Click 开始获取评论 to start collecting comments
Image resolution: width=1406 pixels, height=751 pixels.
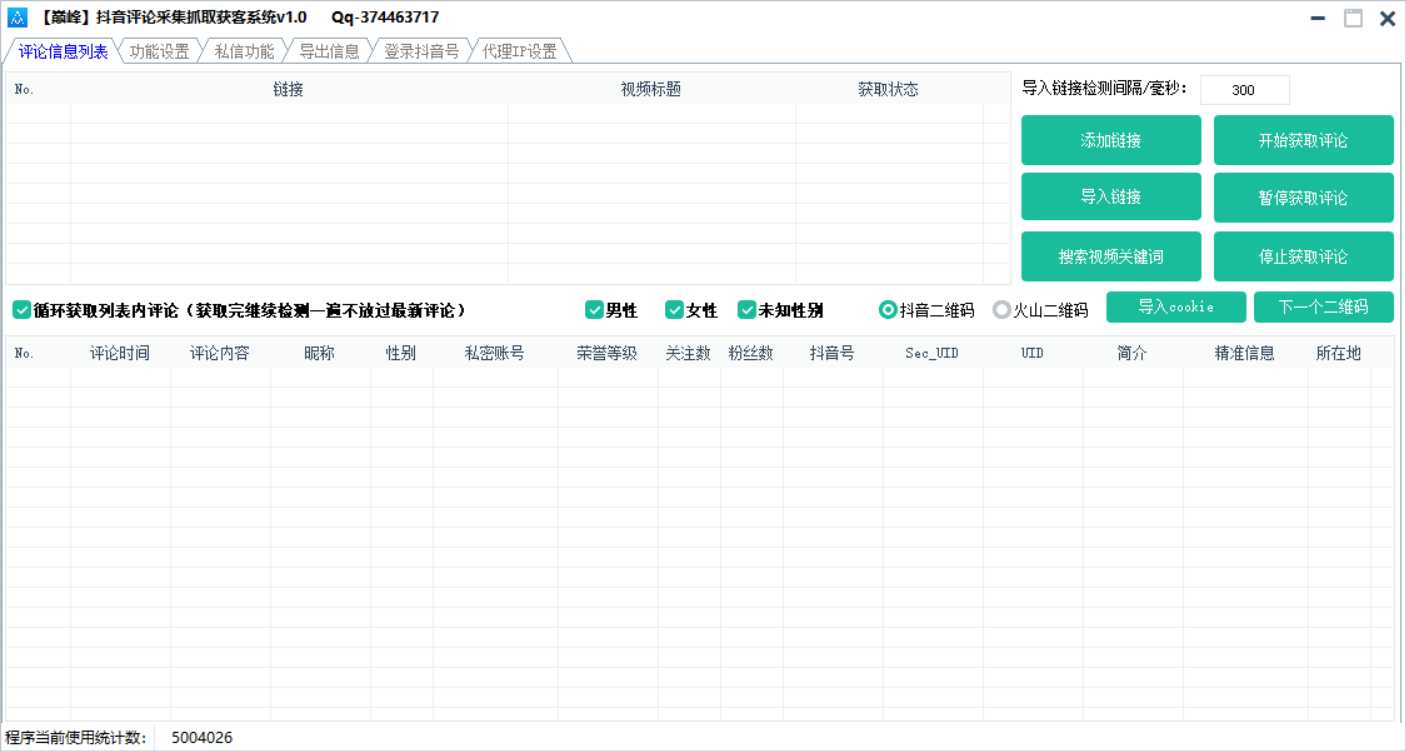coord(1303,140)
